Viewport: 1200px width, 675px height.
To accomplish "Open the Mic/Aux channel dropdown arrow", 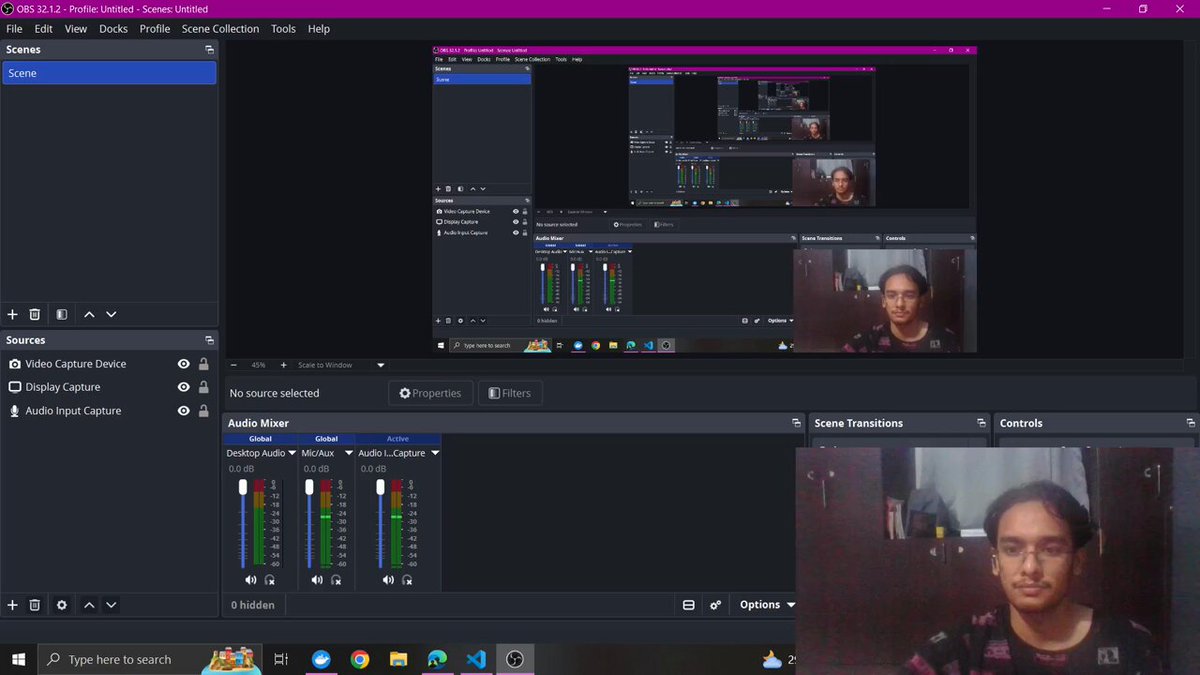I will (x=349, y=453).
